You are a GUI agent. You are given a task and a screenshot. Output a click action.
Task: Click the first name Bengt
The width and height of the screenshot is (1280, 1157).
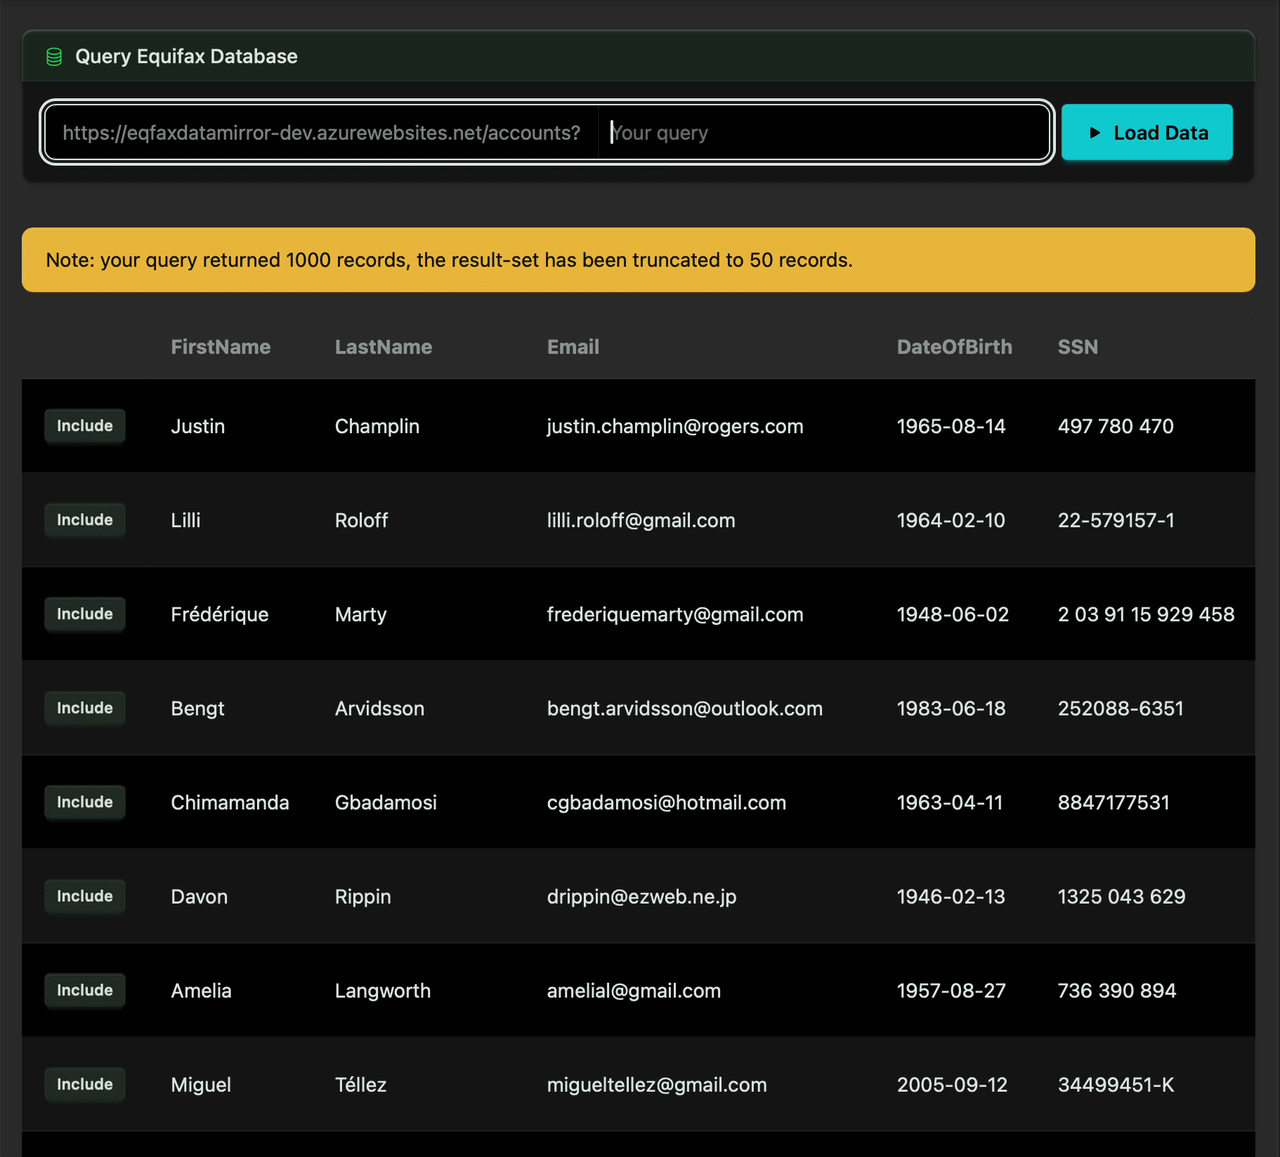pyautogui.click(x=198, y=708)
